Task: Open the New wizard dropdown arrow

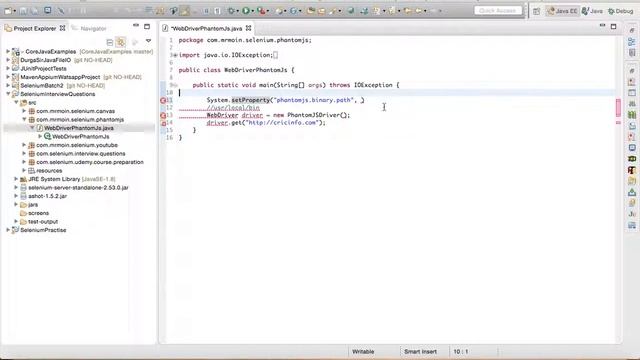Action: pos(14,11)
